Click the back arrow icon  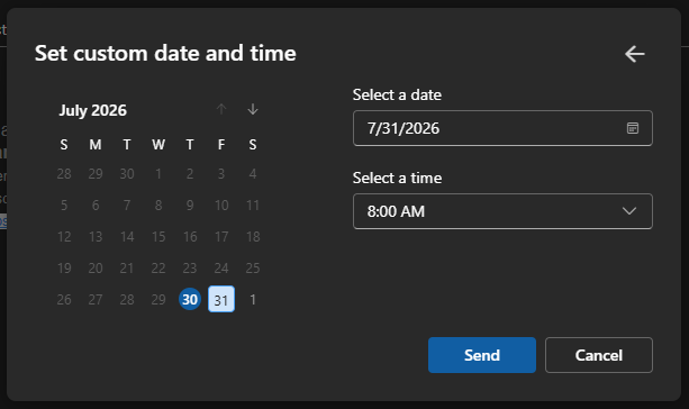(635, 54)
